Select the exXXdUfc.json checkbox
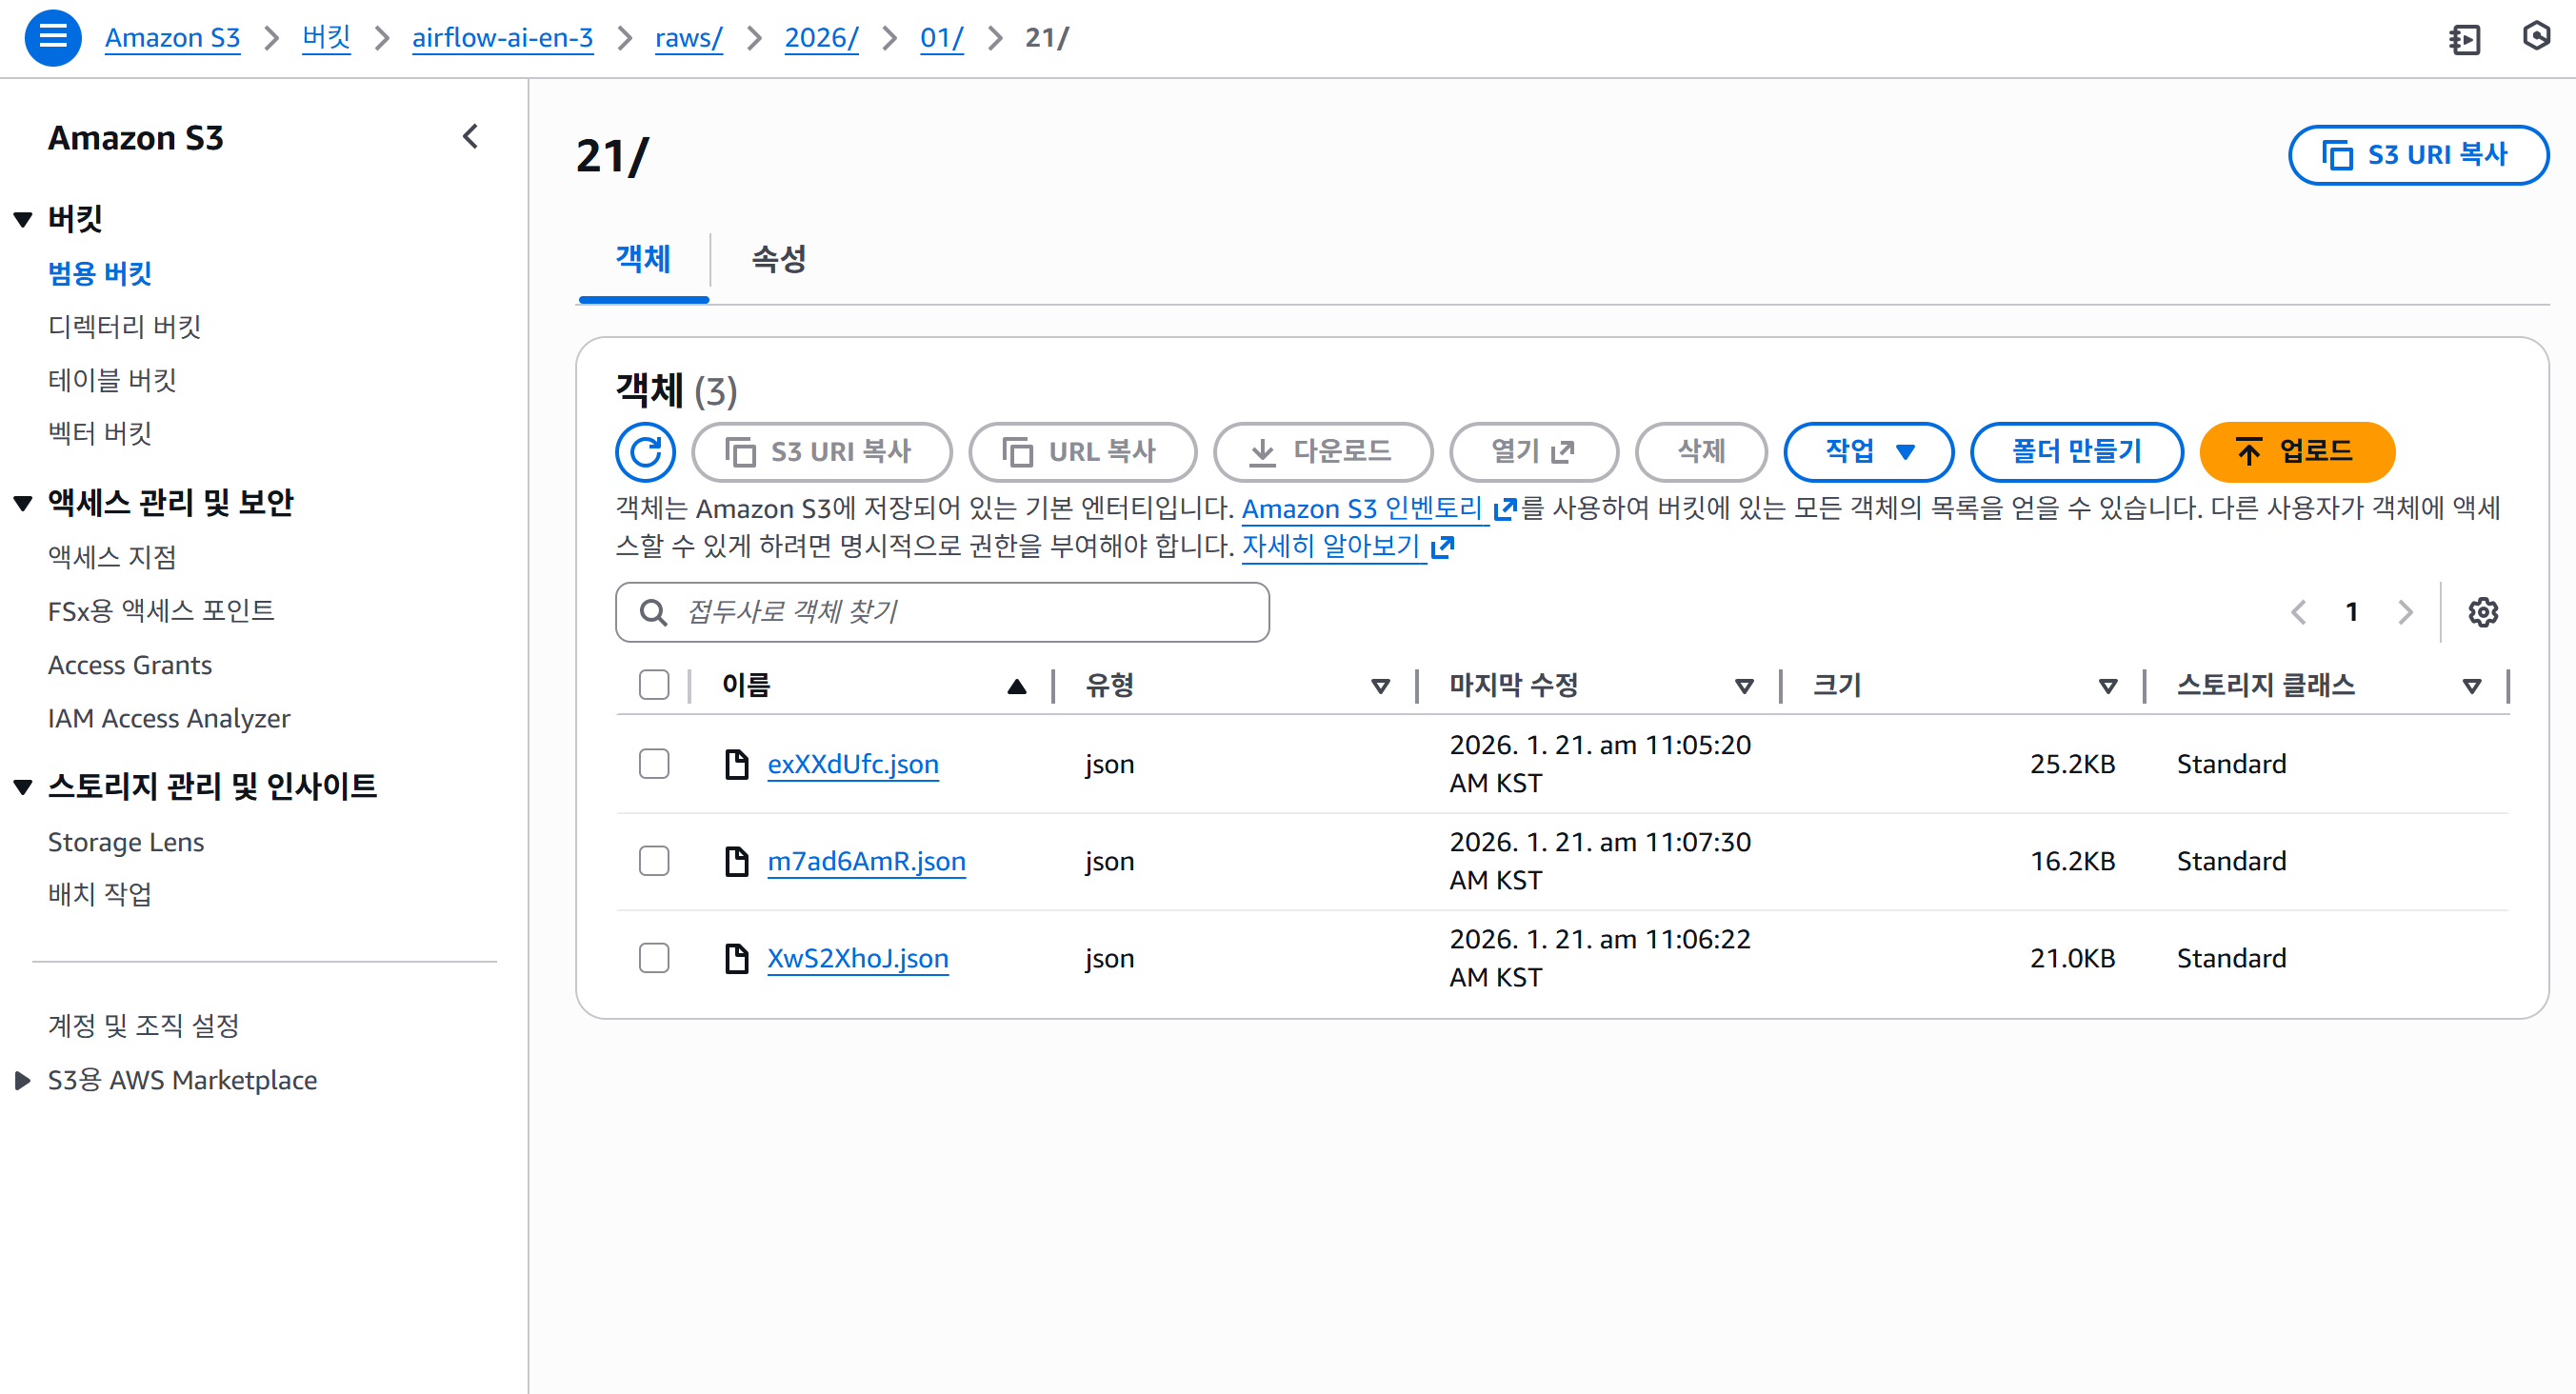 [x=654, y=764]
